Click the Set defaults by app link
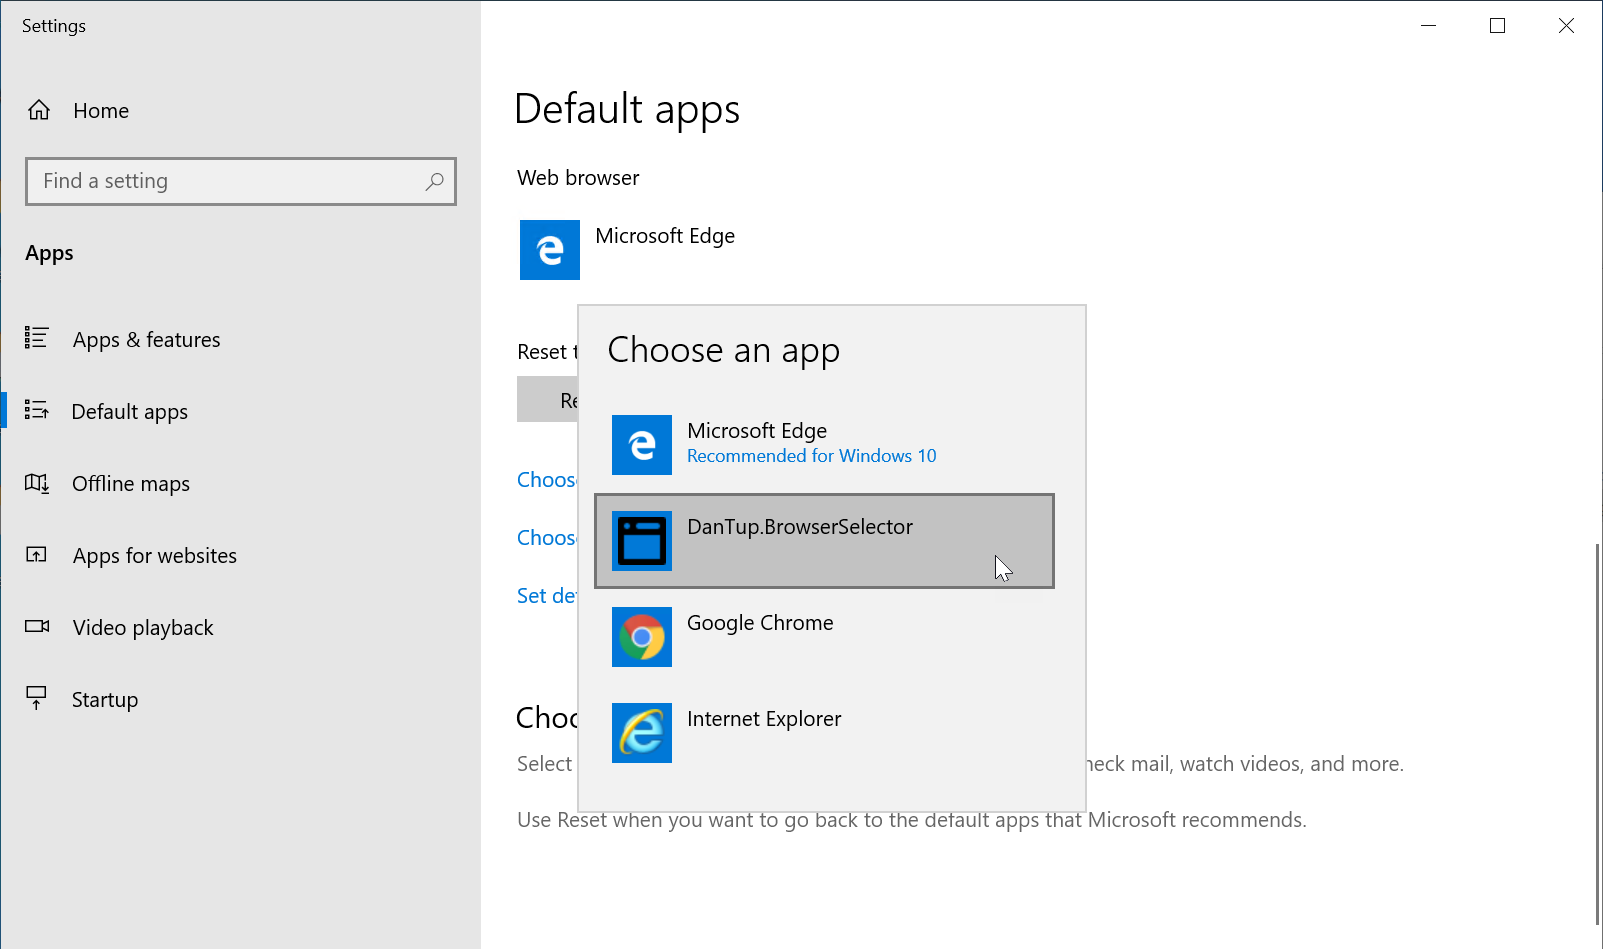 click(x=547, y=596)
